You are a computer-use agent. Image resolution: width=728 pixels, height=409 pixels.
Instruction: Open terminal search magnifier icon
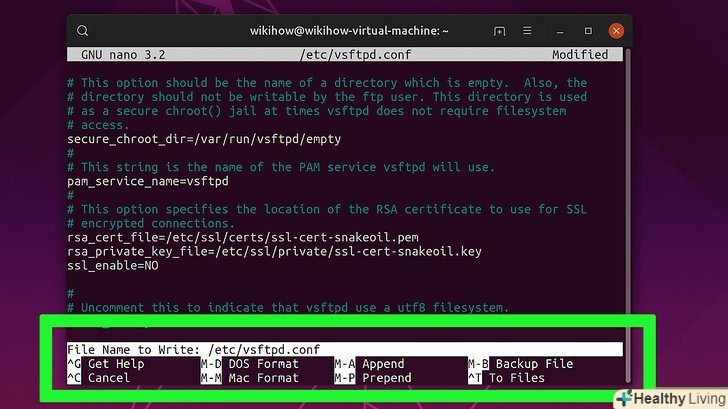(x=83, y=31)
